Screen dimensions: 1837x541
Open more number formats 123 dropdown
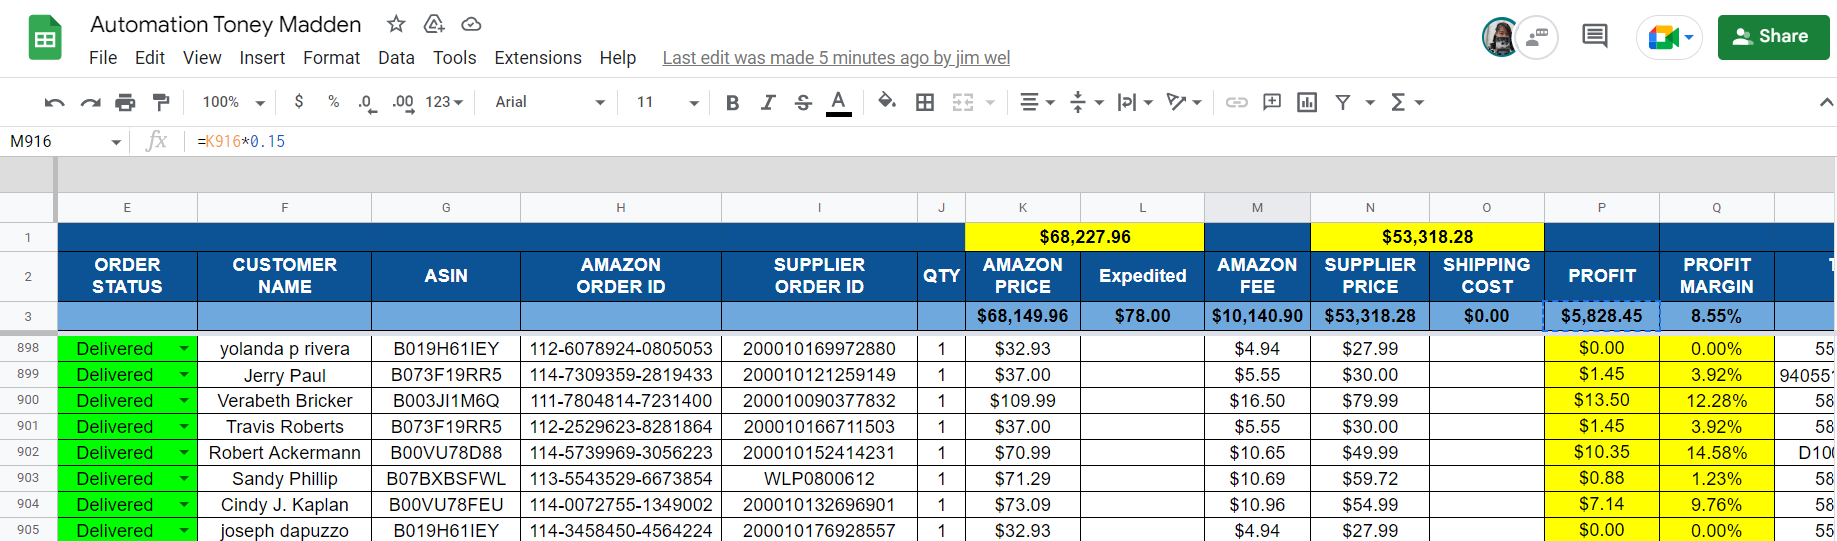pyautogui.click(x=444, y=102)
